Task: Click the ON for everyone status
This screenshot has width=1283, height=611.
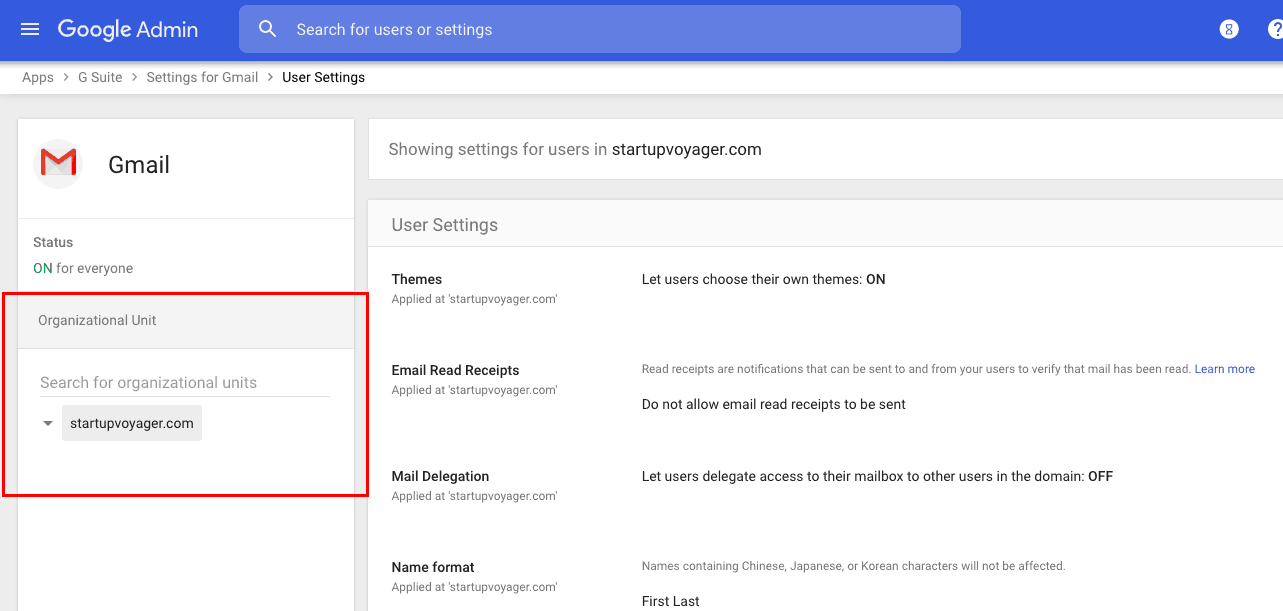Action: [83, 268]
